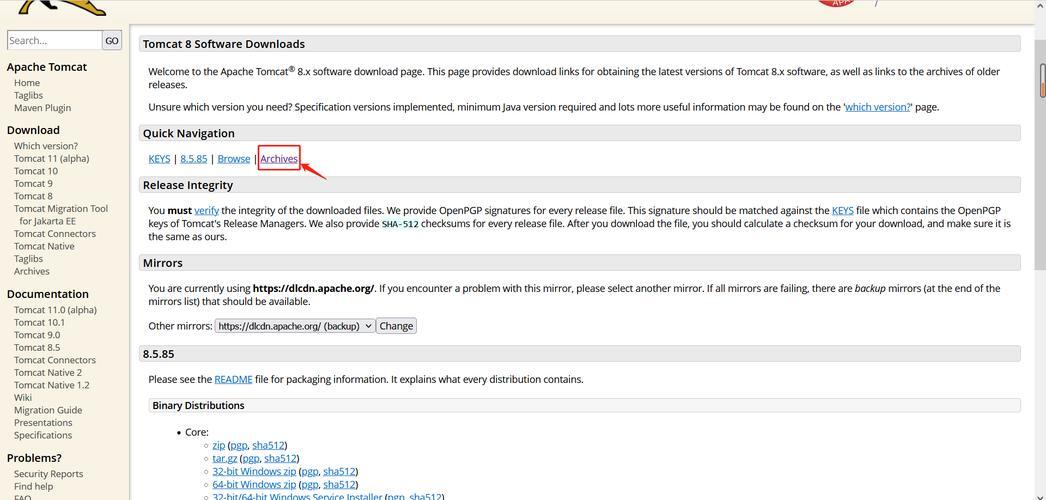Open the Home sidebar link

(27, 83)
